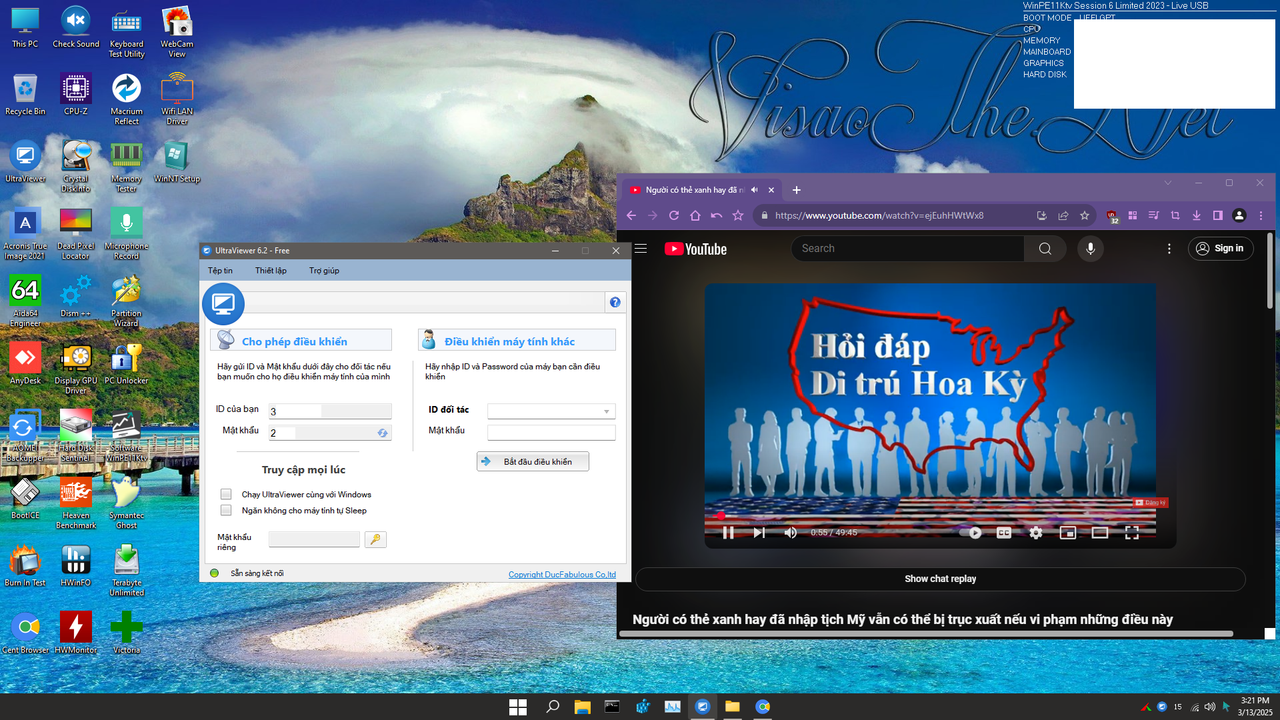Enter fullscreen in video player
The width and height of the screenshot is (1280, 720).
tap(1132, 533)
